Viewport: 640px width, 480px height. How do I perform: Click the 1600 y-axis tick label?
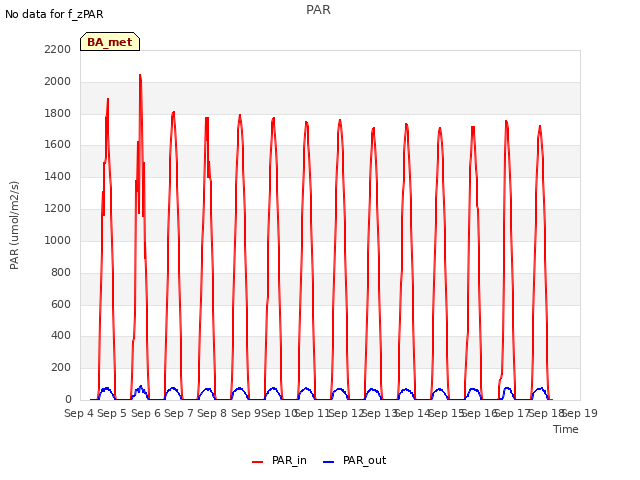click(58, 145)
